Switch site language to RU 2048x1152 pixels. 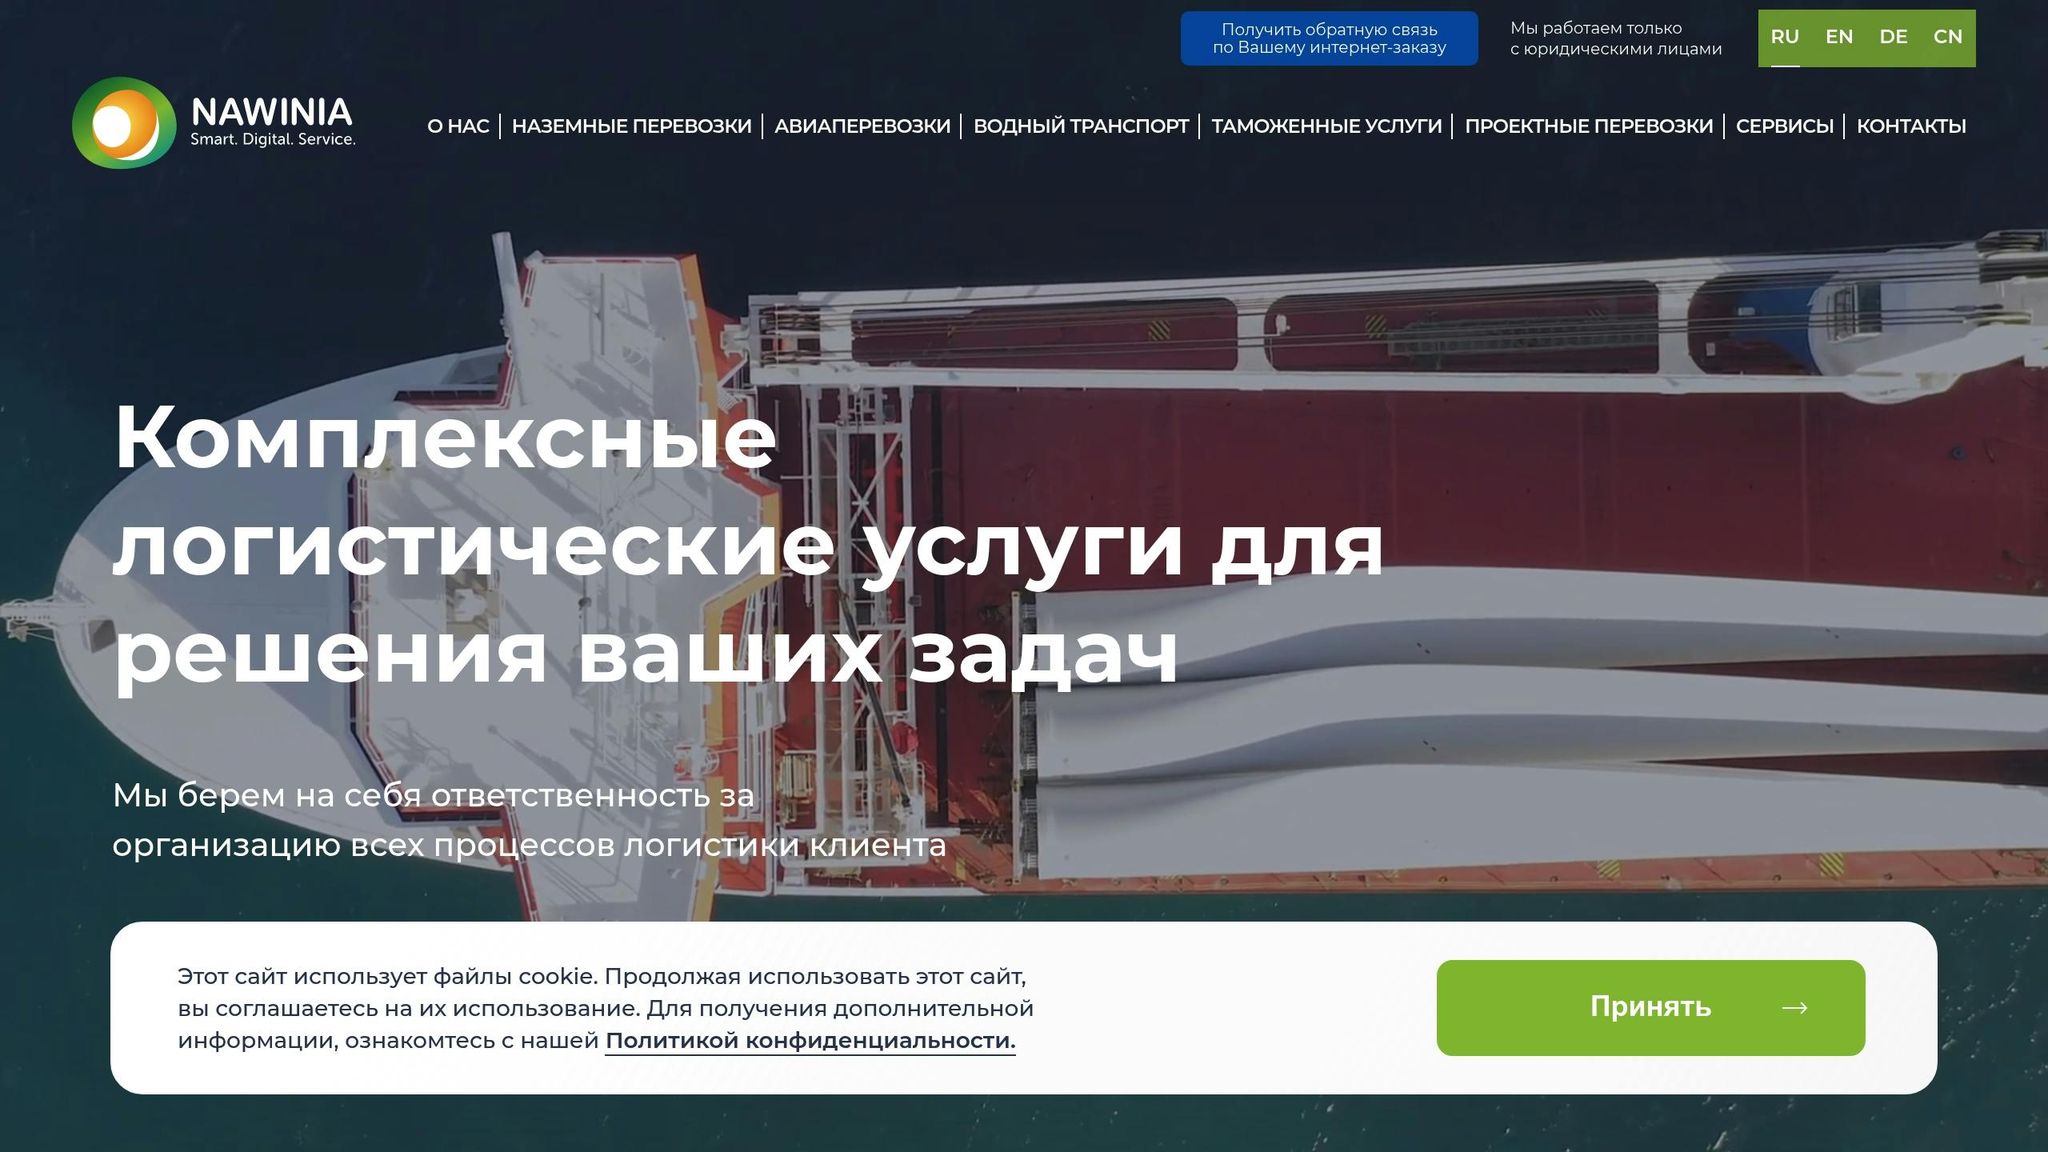(1784, 38)
